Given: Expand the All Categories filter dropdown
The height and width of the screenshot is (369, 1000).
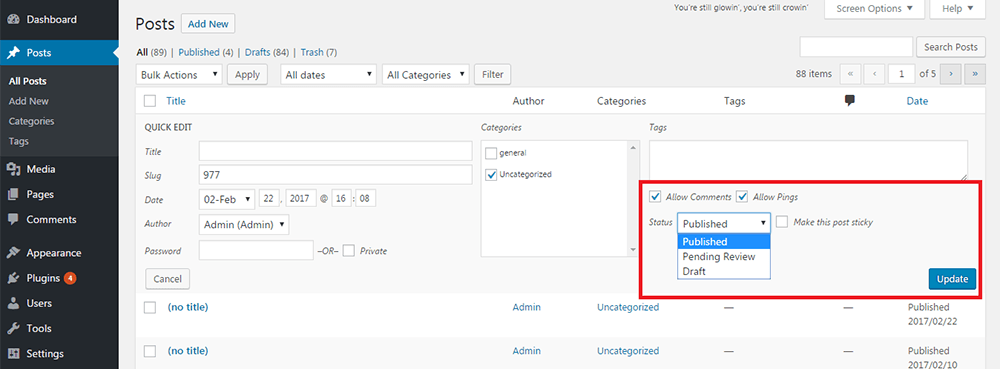Looking at the screenshot, I should (x=426, y=75).
